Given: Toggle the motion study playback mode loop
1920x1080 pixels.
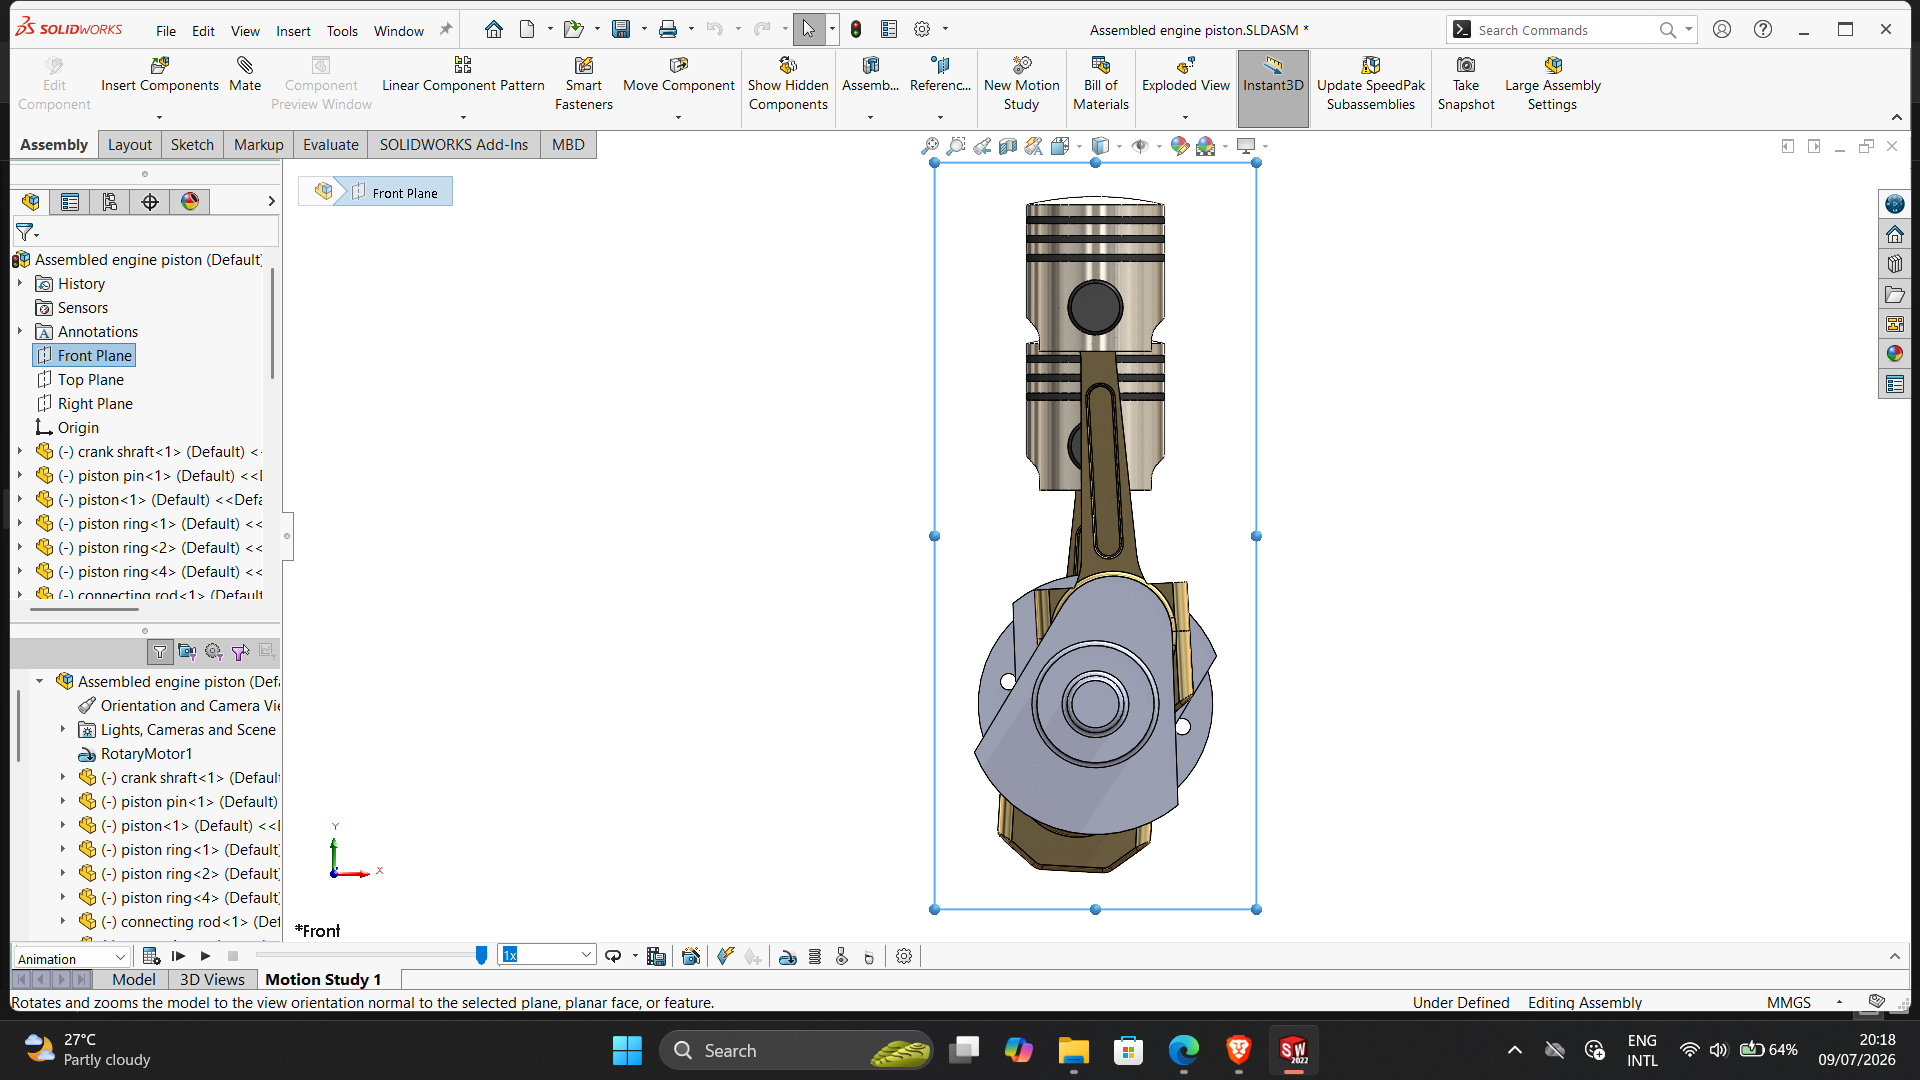Looking at the screenshot, I should pyautogui.click(x=613, y=956).
